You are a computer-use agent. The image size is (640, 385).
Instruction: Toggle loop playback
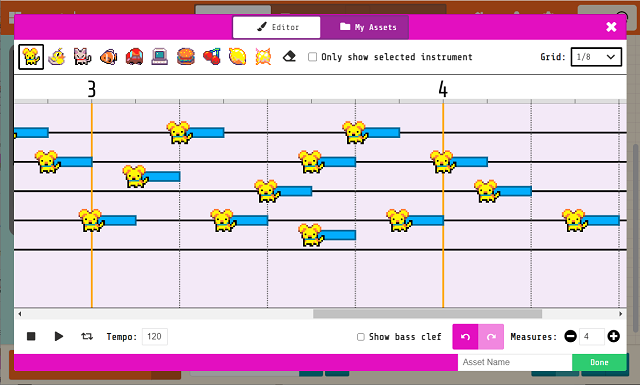click(x=87, y=336)
